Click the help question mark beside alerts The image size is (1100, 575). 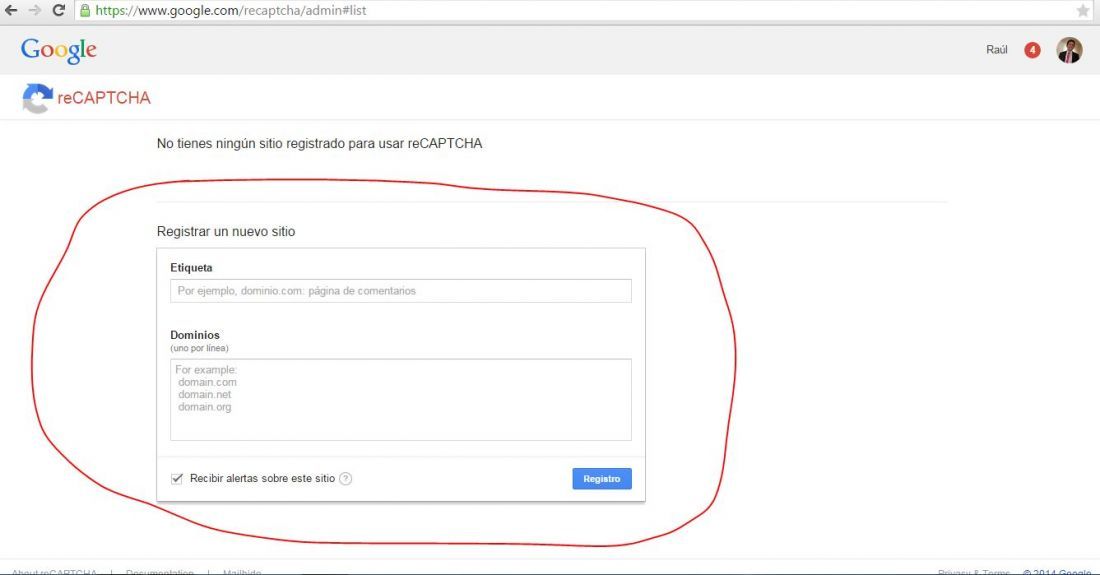345,479
